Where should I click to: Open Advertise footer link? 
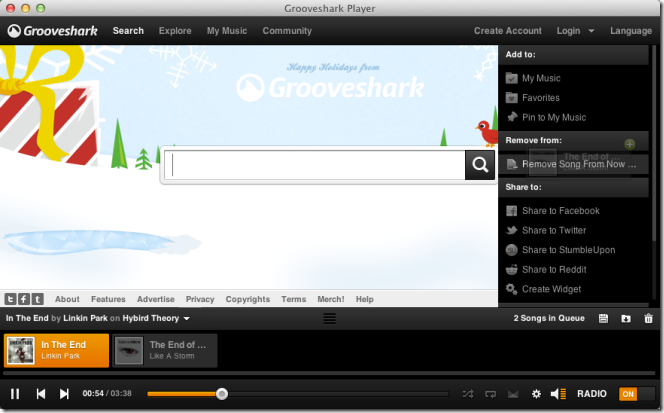[x=156, y=299]
